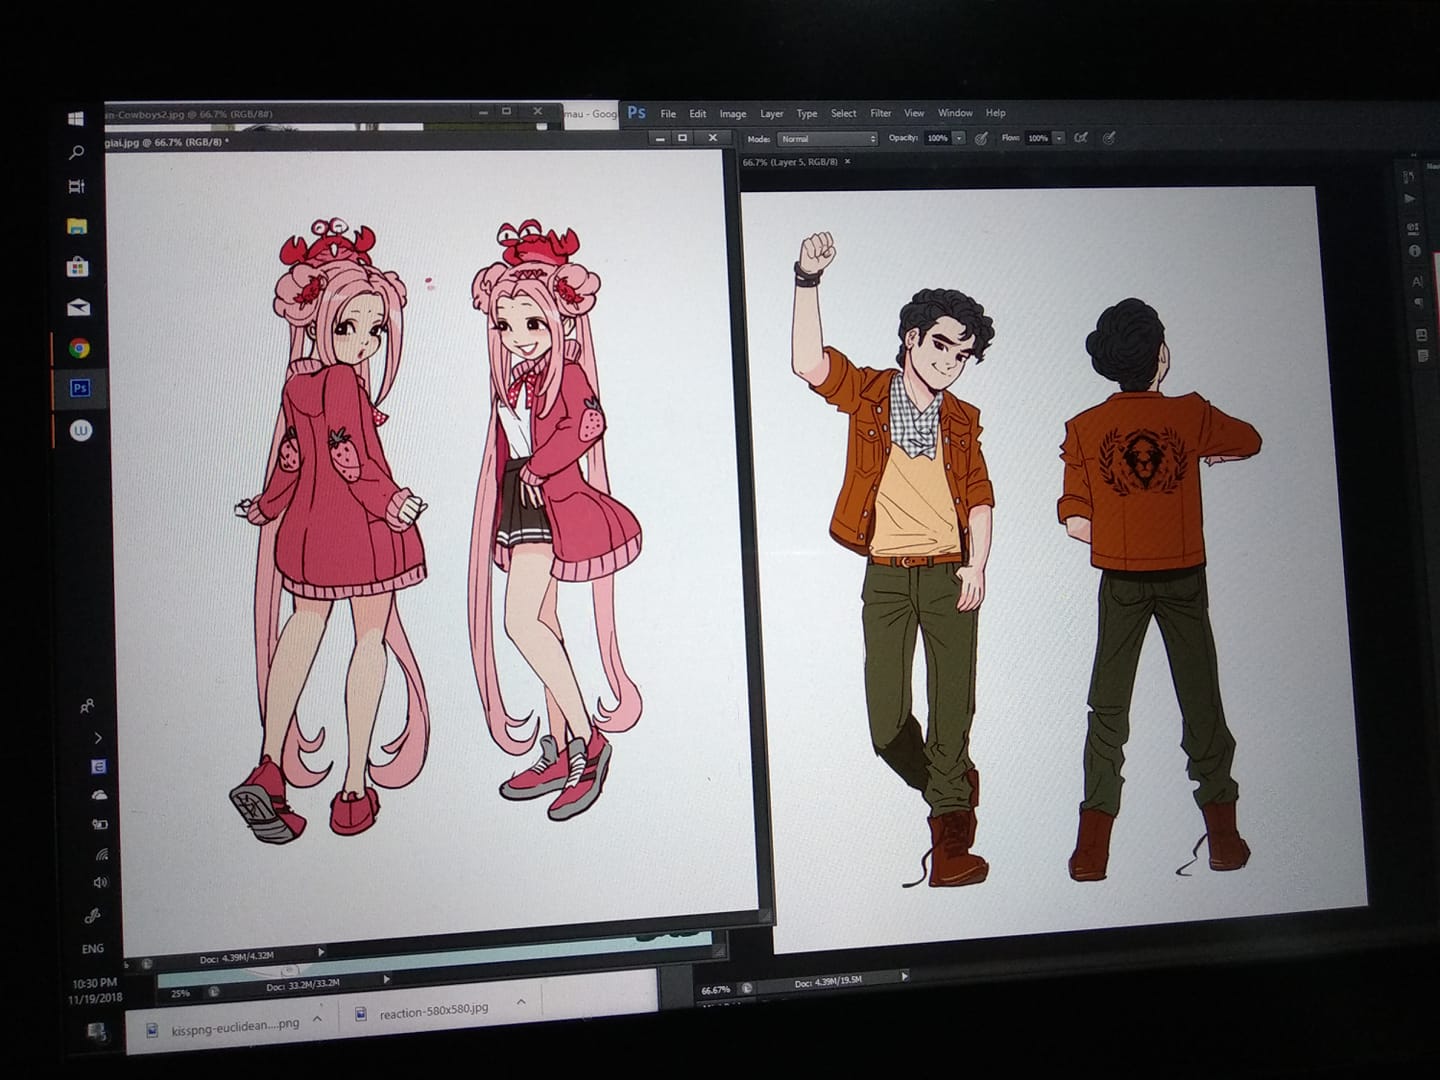The image size is (1440, 1080).
Task: Open the Image menu
Action: coord(733,114)
